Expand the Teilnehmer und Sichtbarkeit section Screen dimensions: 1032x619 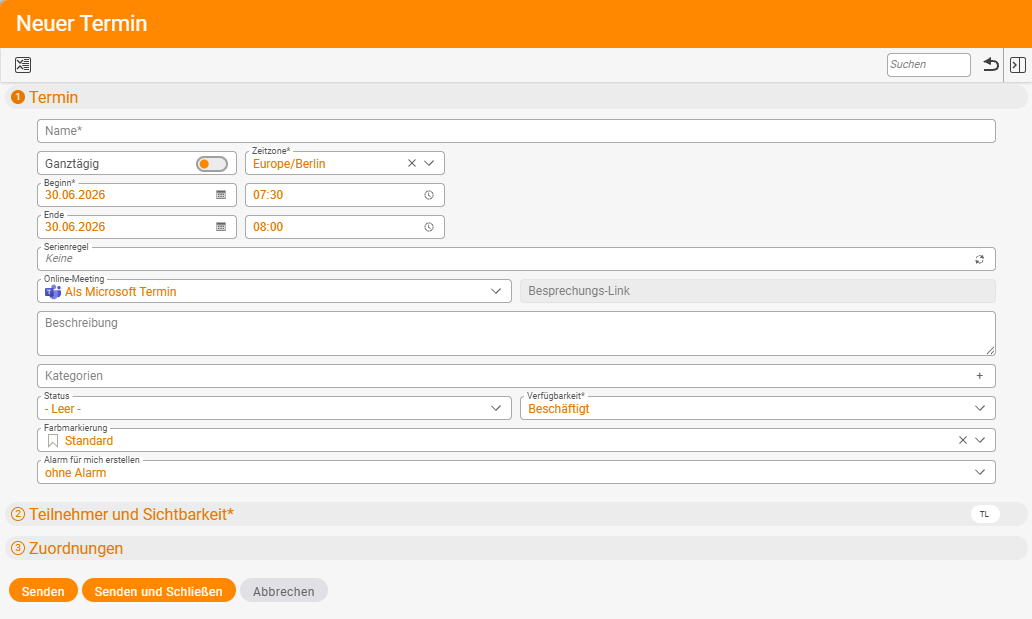click(516, 514)
